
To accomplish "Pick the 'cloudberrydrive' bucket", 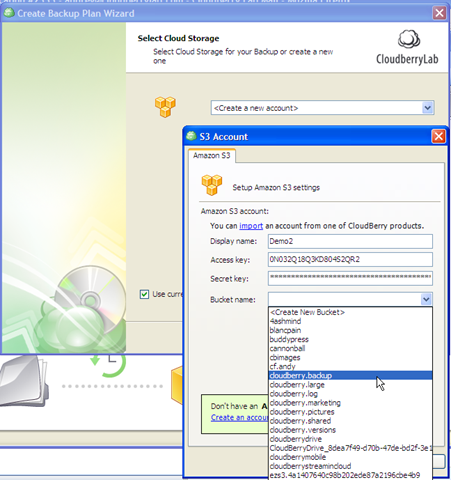I will coord(350,439).
